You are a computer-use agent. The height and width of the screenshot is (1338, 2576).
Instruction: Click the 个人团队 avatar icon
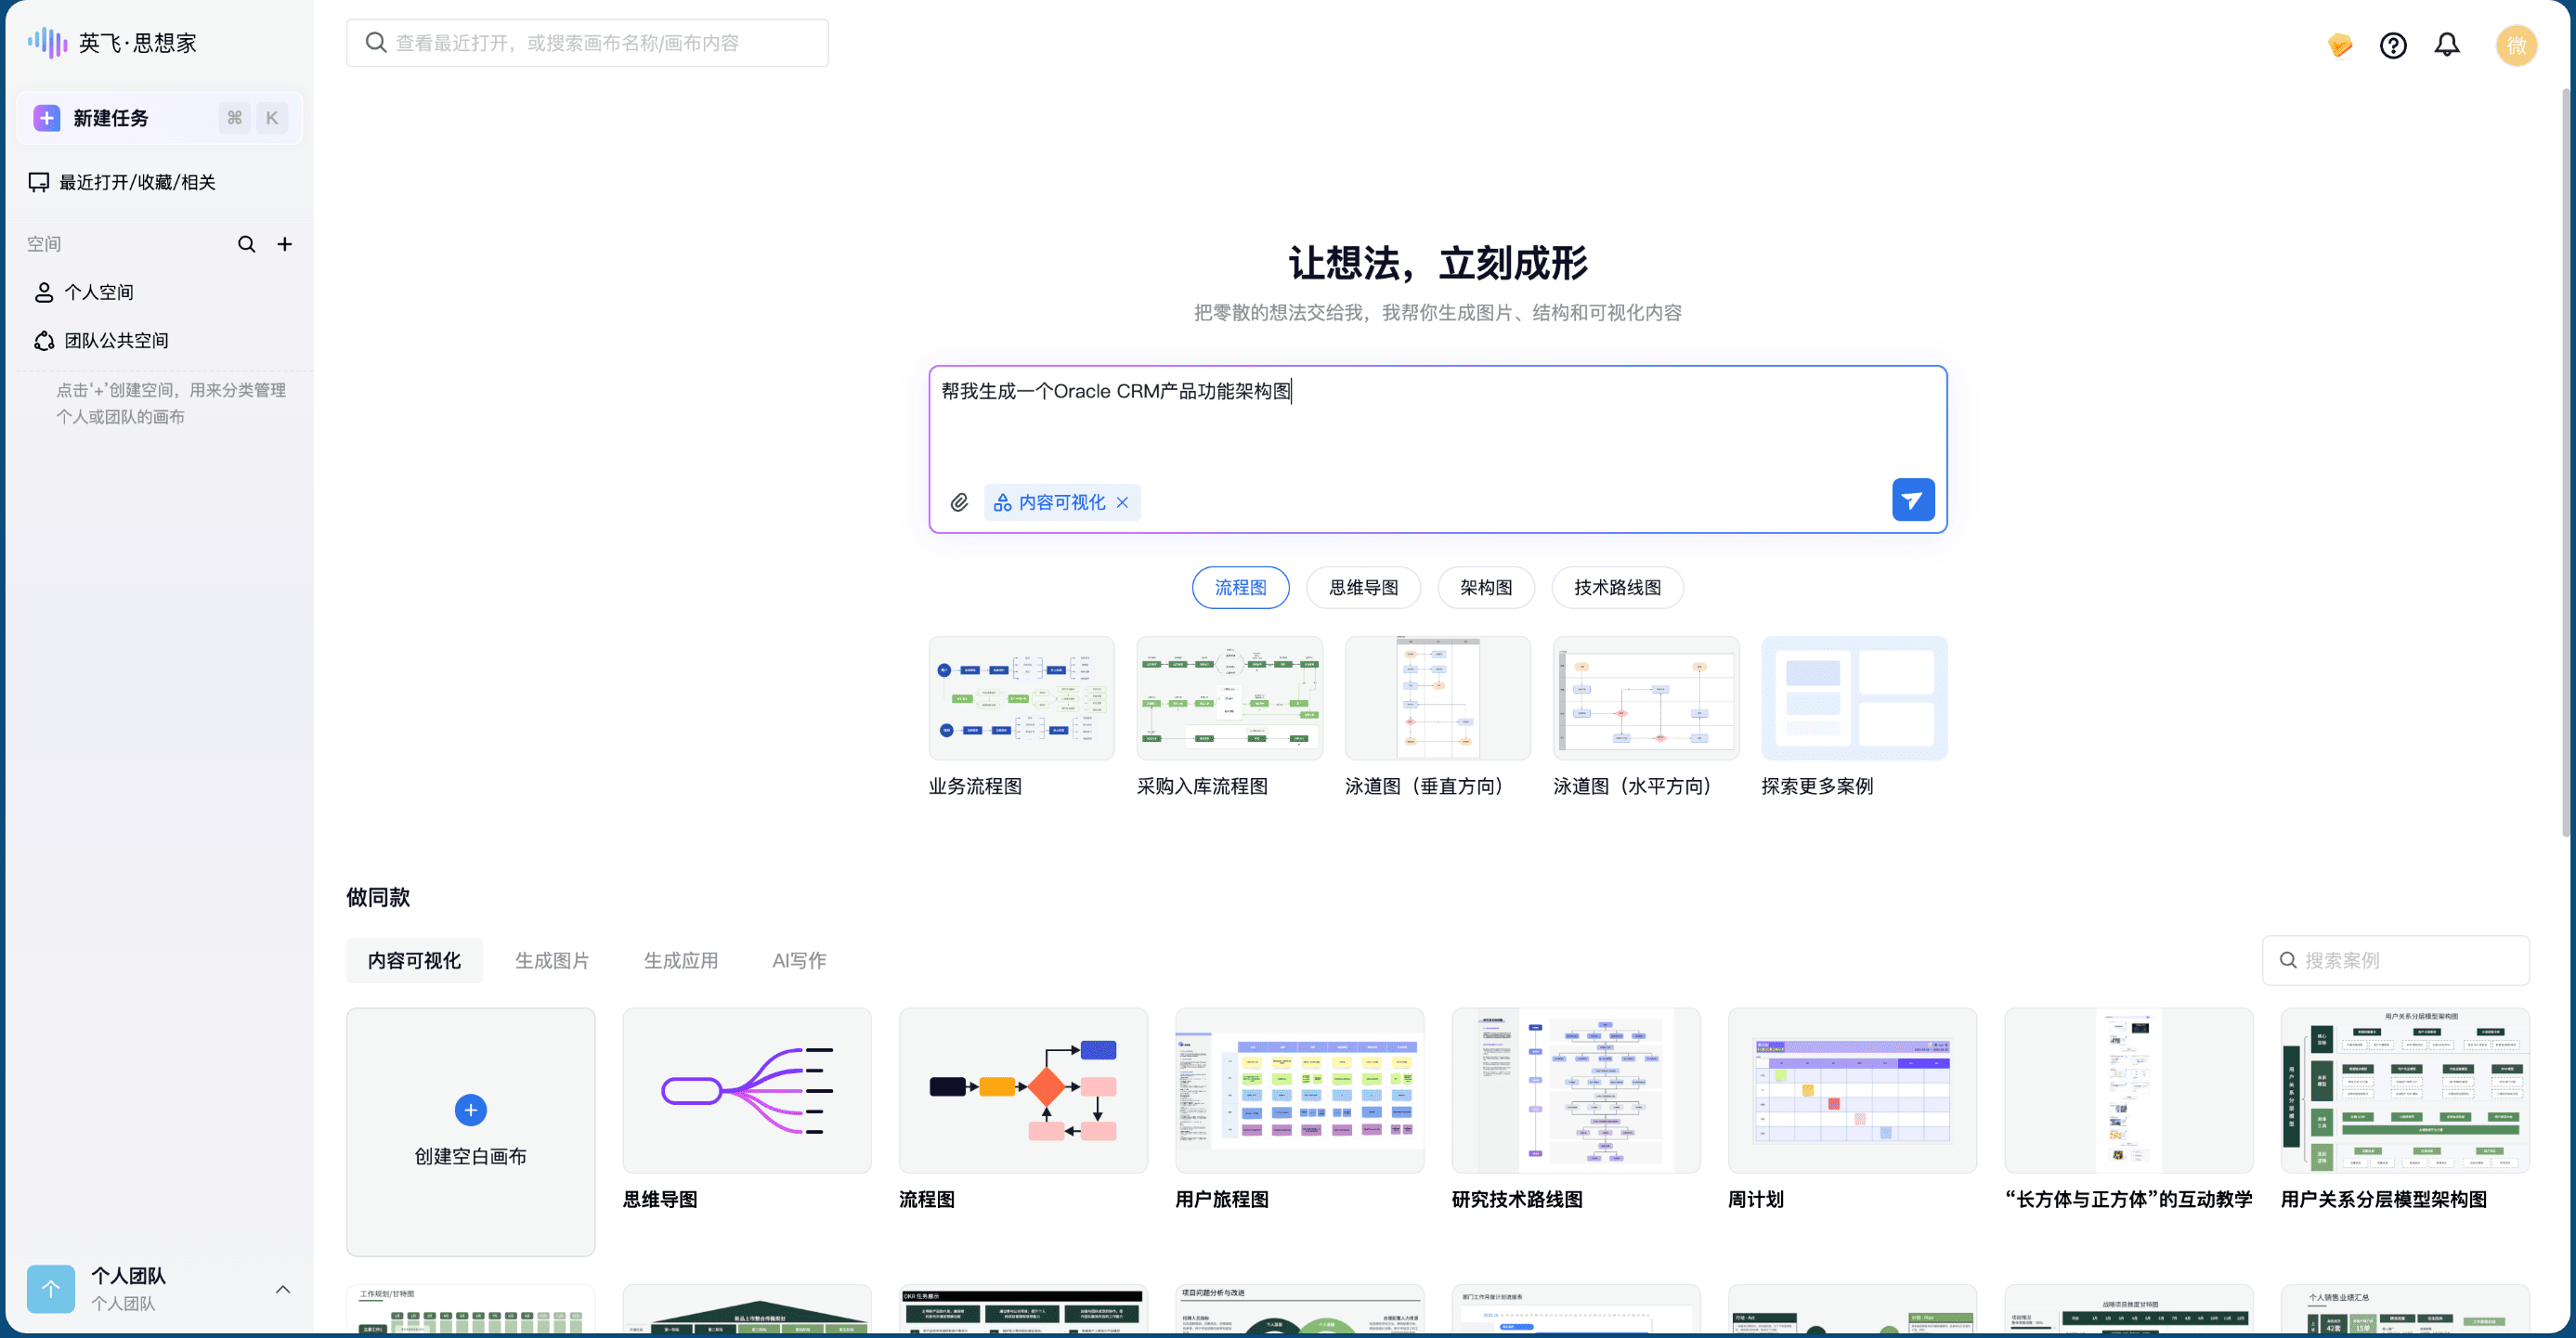pyautogui.click(x=51, y=1289)
